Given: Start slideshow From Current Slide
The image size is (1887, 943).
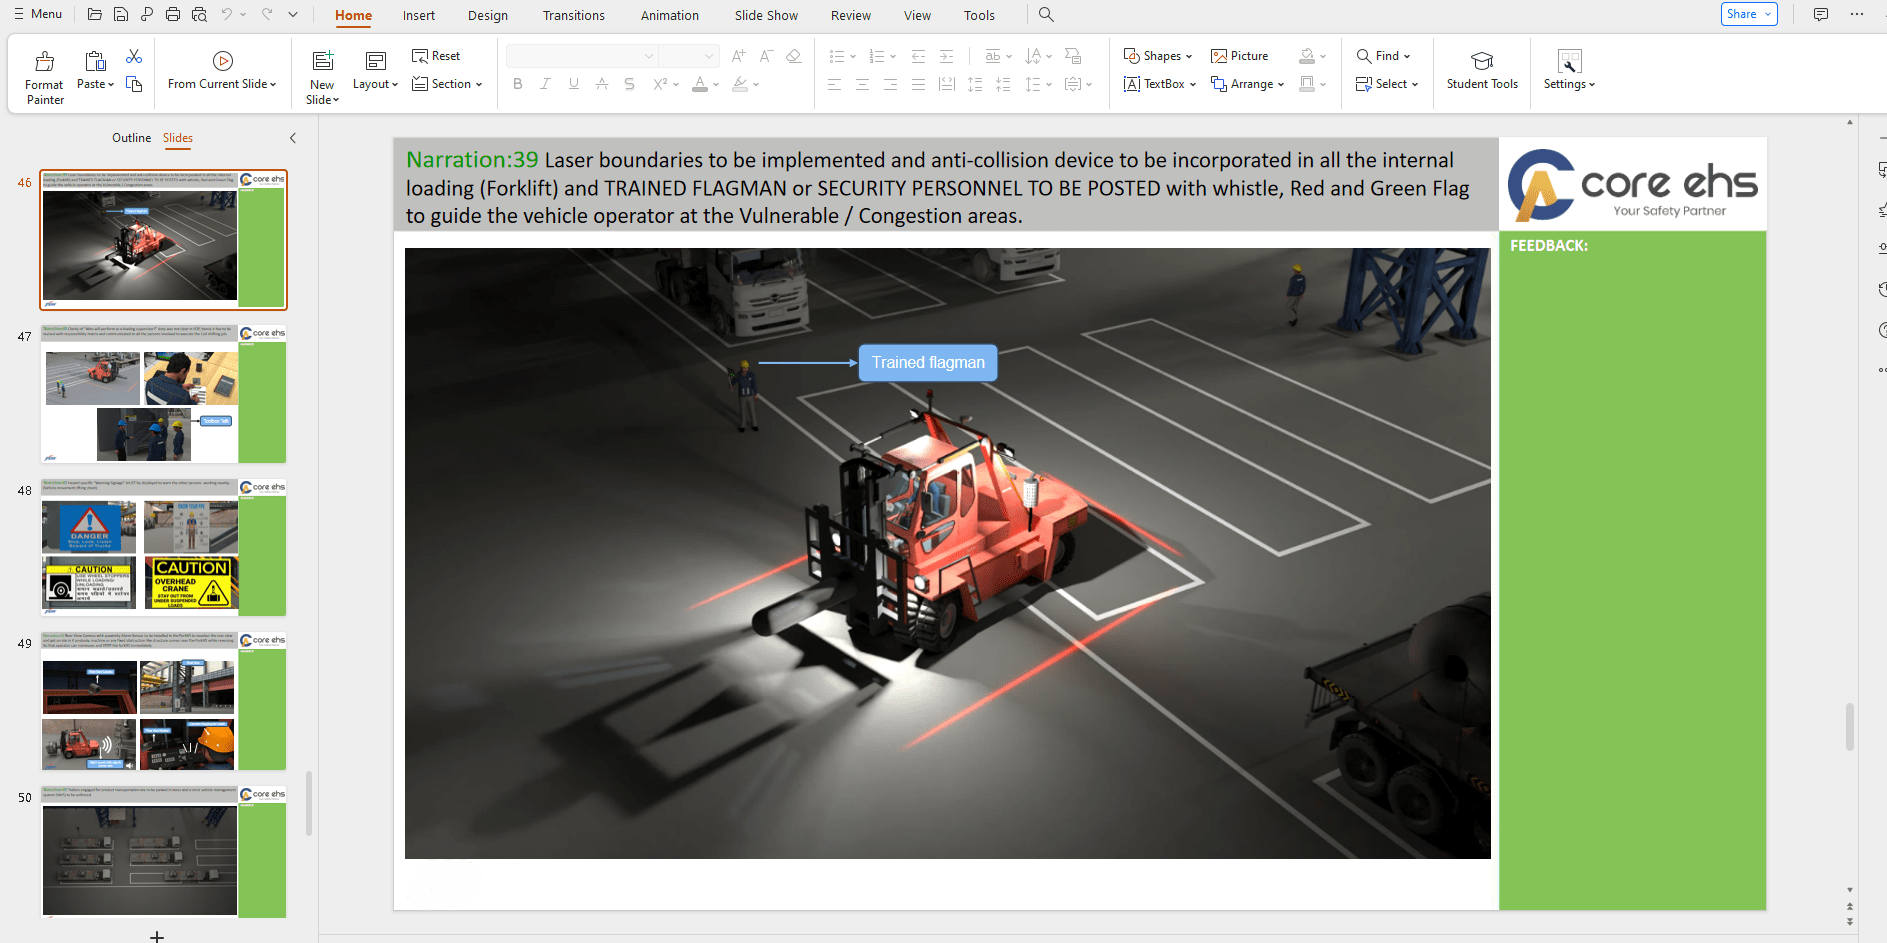Looking at the screenshot, I should 222,70.
